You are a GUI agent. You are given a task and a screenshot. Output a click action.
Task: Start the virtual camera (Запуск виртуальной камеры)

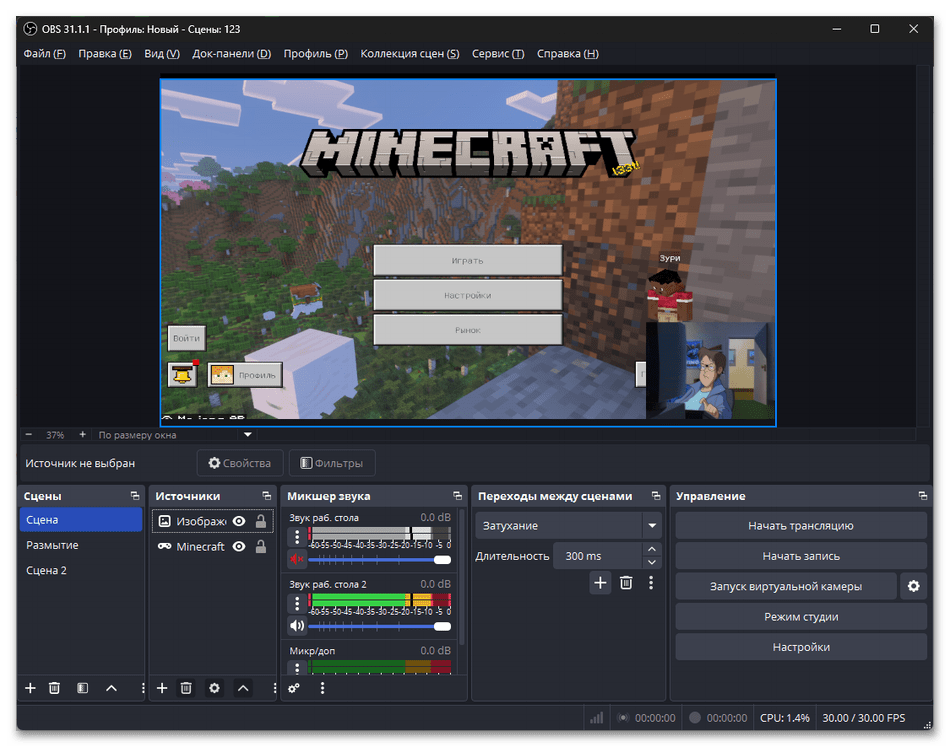point(786,586)
